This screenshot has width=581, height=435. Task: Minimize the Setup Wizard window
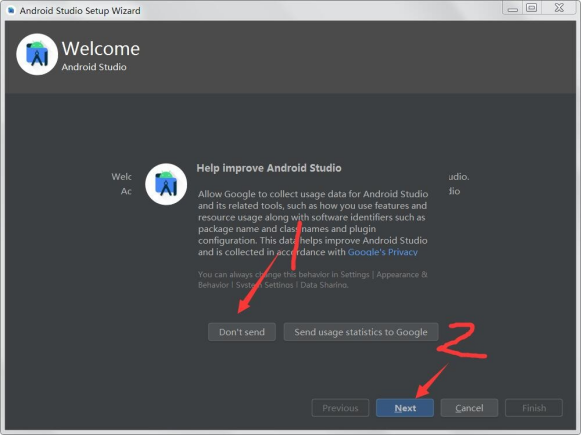(512, 8)
